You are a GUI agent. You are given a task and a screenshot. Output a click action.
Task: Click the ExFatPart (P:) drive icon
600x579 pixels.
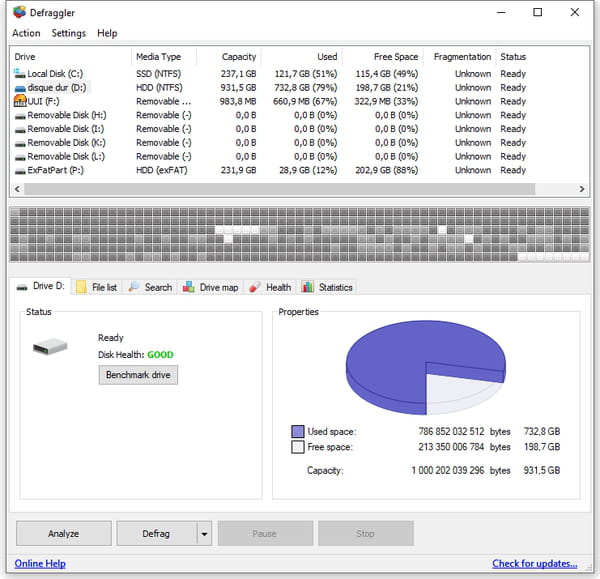[20, 171]
